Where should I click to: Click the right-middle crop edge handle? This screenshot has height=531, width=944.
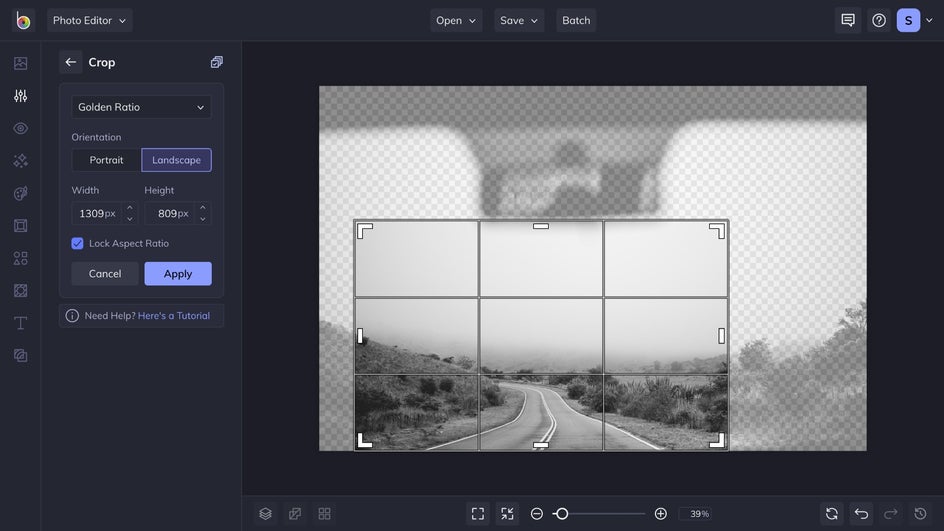pyautogui.click(x=721, y=336)
